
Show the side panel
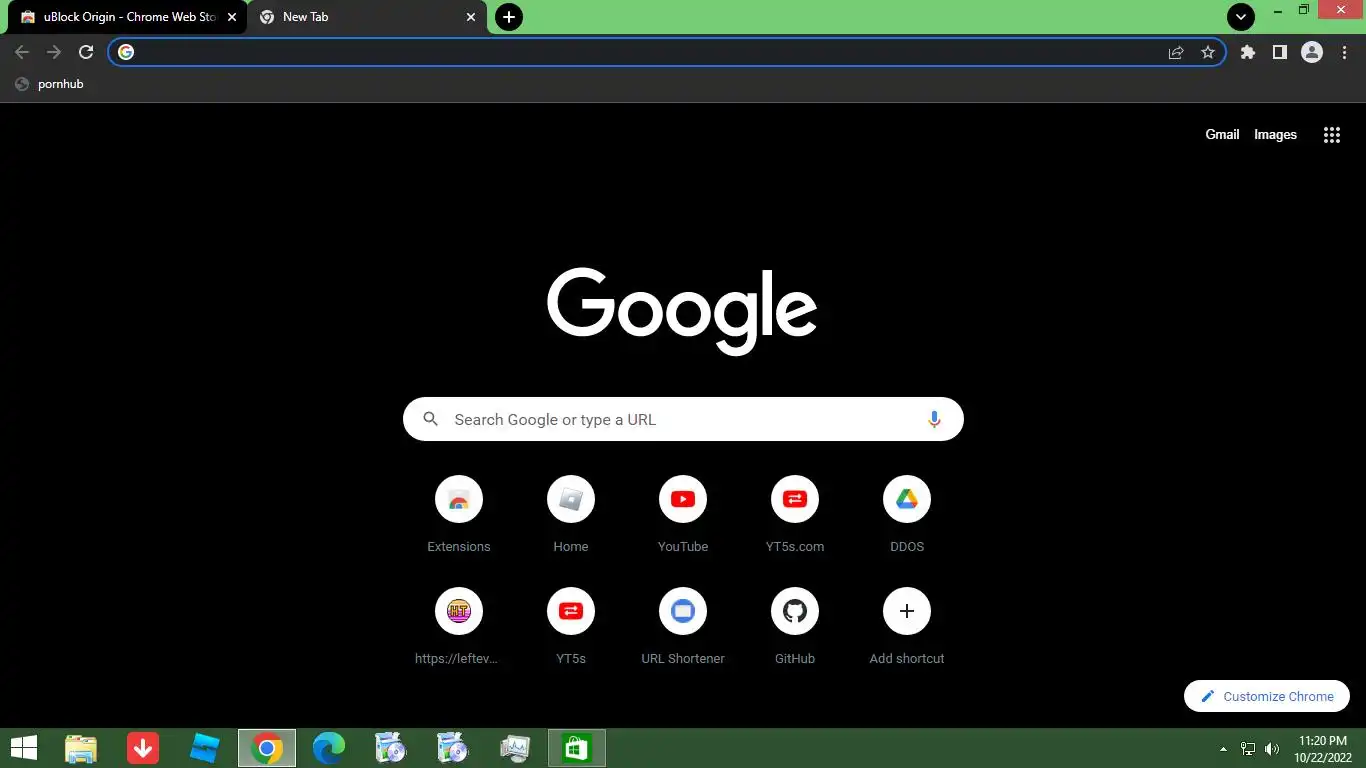[x=1279, y=52]
